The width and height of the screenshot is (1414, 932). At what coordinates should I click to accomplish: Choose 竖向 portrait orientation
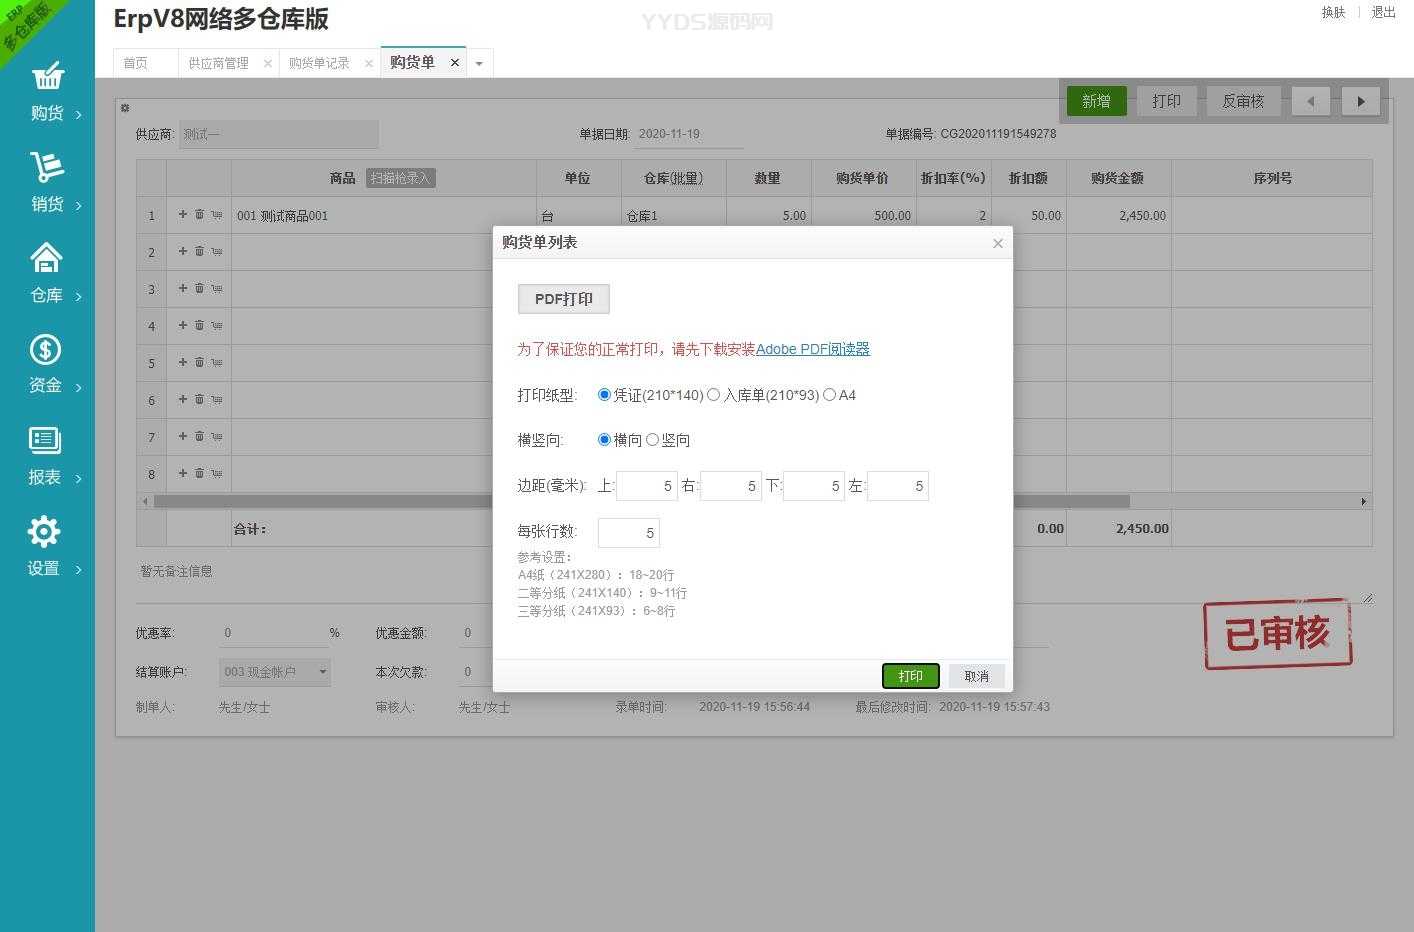653,440
